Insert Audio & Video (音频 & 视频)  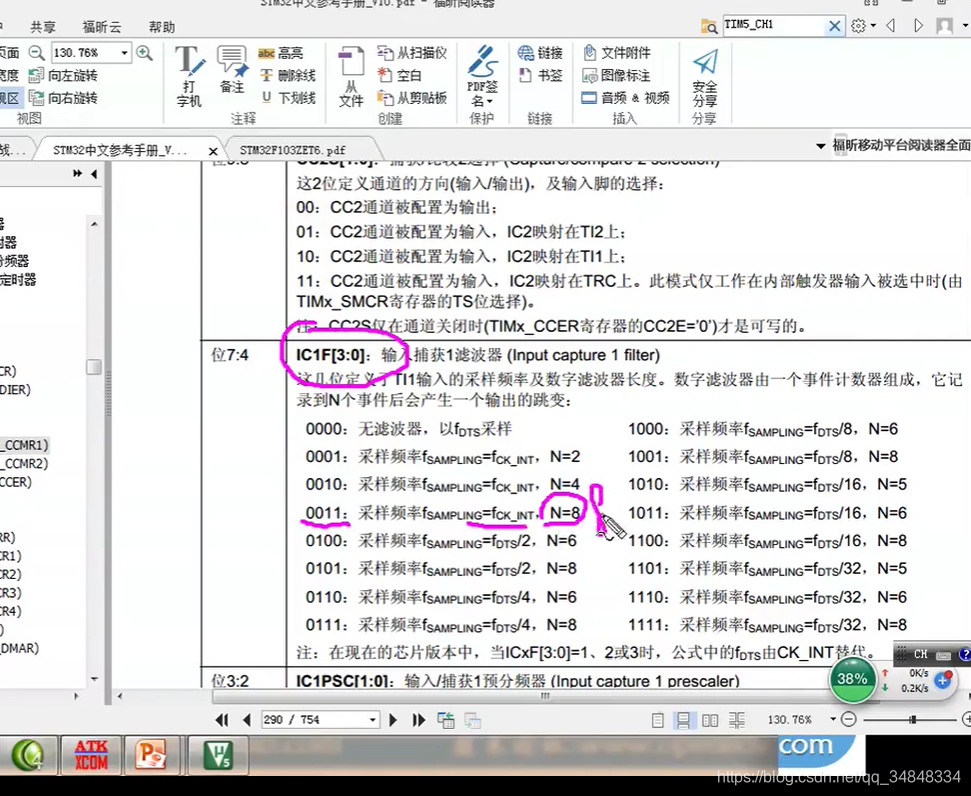coord(626,98)
